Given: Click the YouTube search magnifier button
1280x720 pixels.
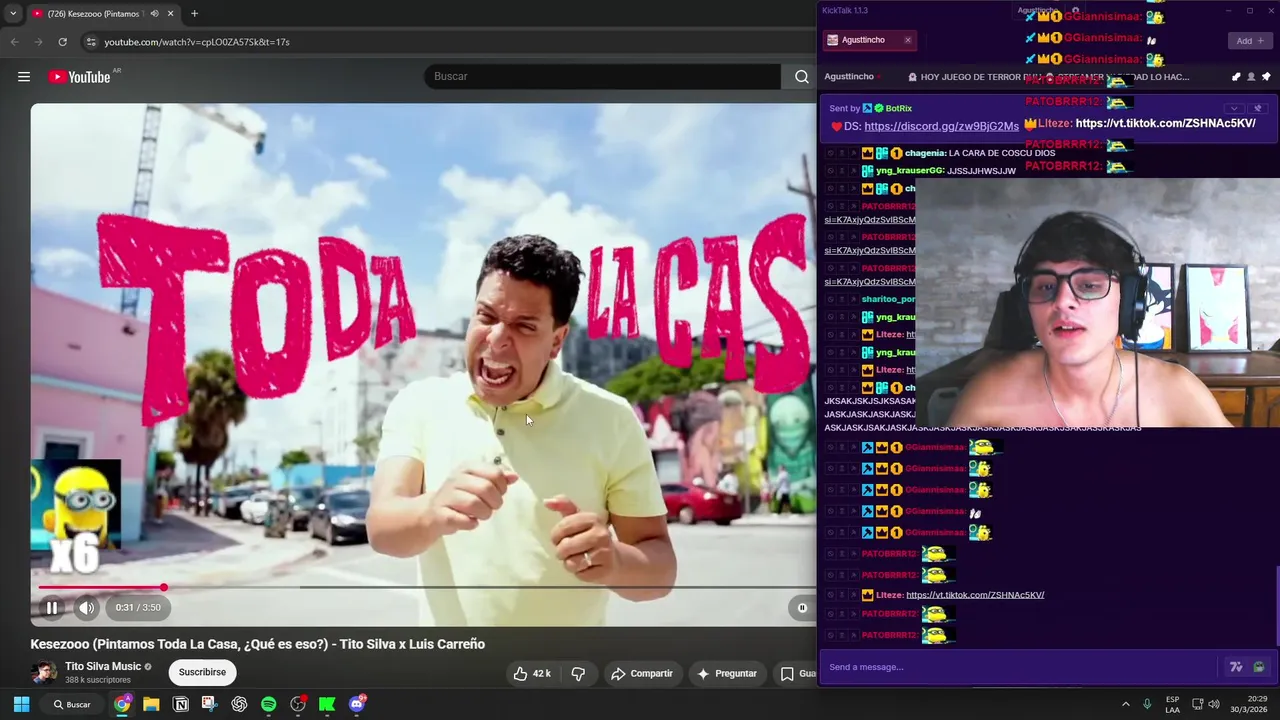Looking at the screenshot, I should click(801, 76).
